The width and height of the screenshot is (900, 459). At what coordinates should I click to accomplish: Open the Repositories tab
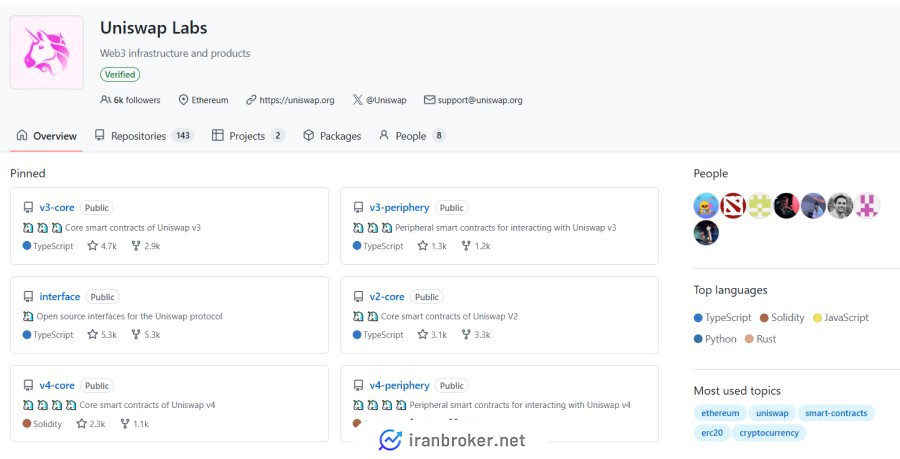144,136
